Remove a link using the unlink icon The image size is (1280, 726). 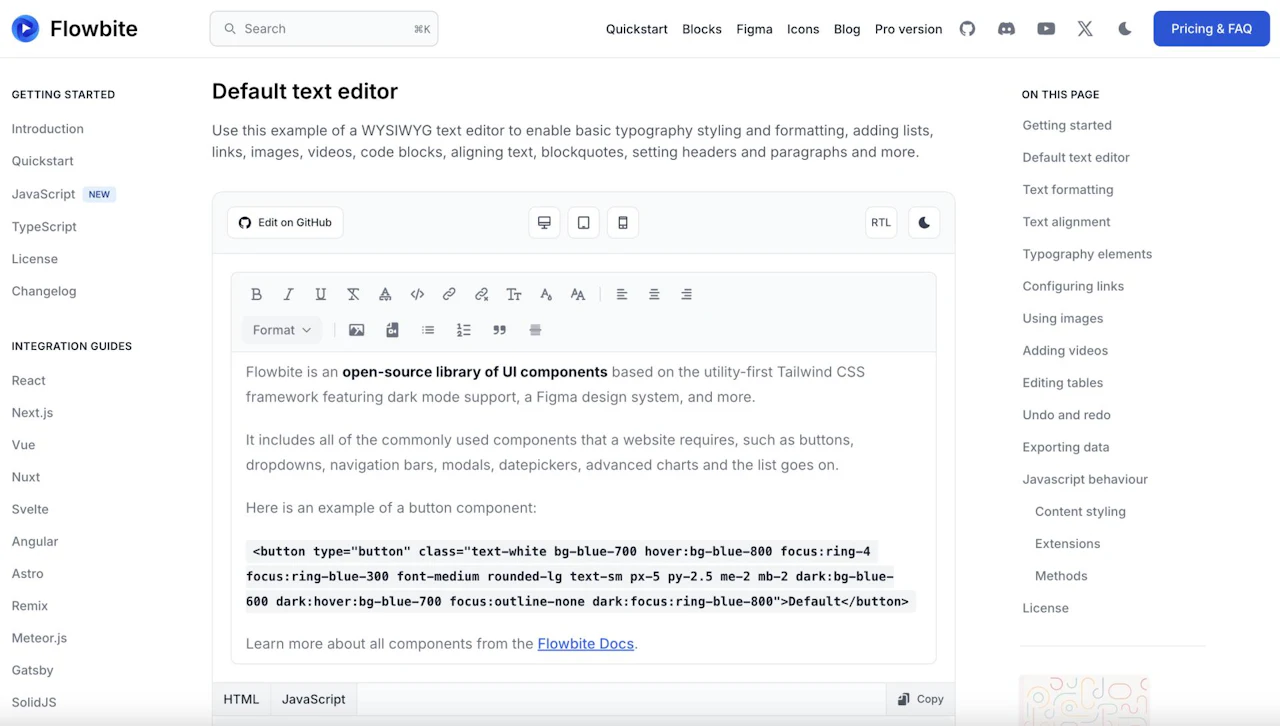481,294
